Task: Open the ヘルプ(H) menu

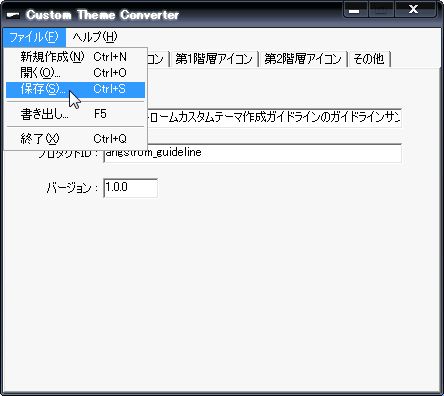Action: [x=95, y=37]
